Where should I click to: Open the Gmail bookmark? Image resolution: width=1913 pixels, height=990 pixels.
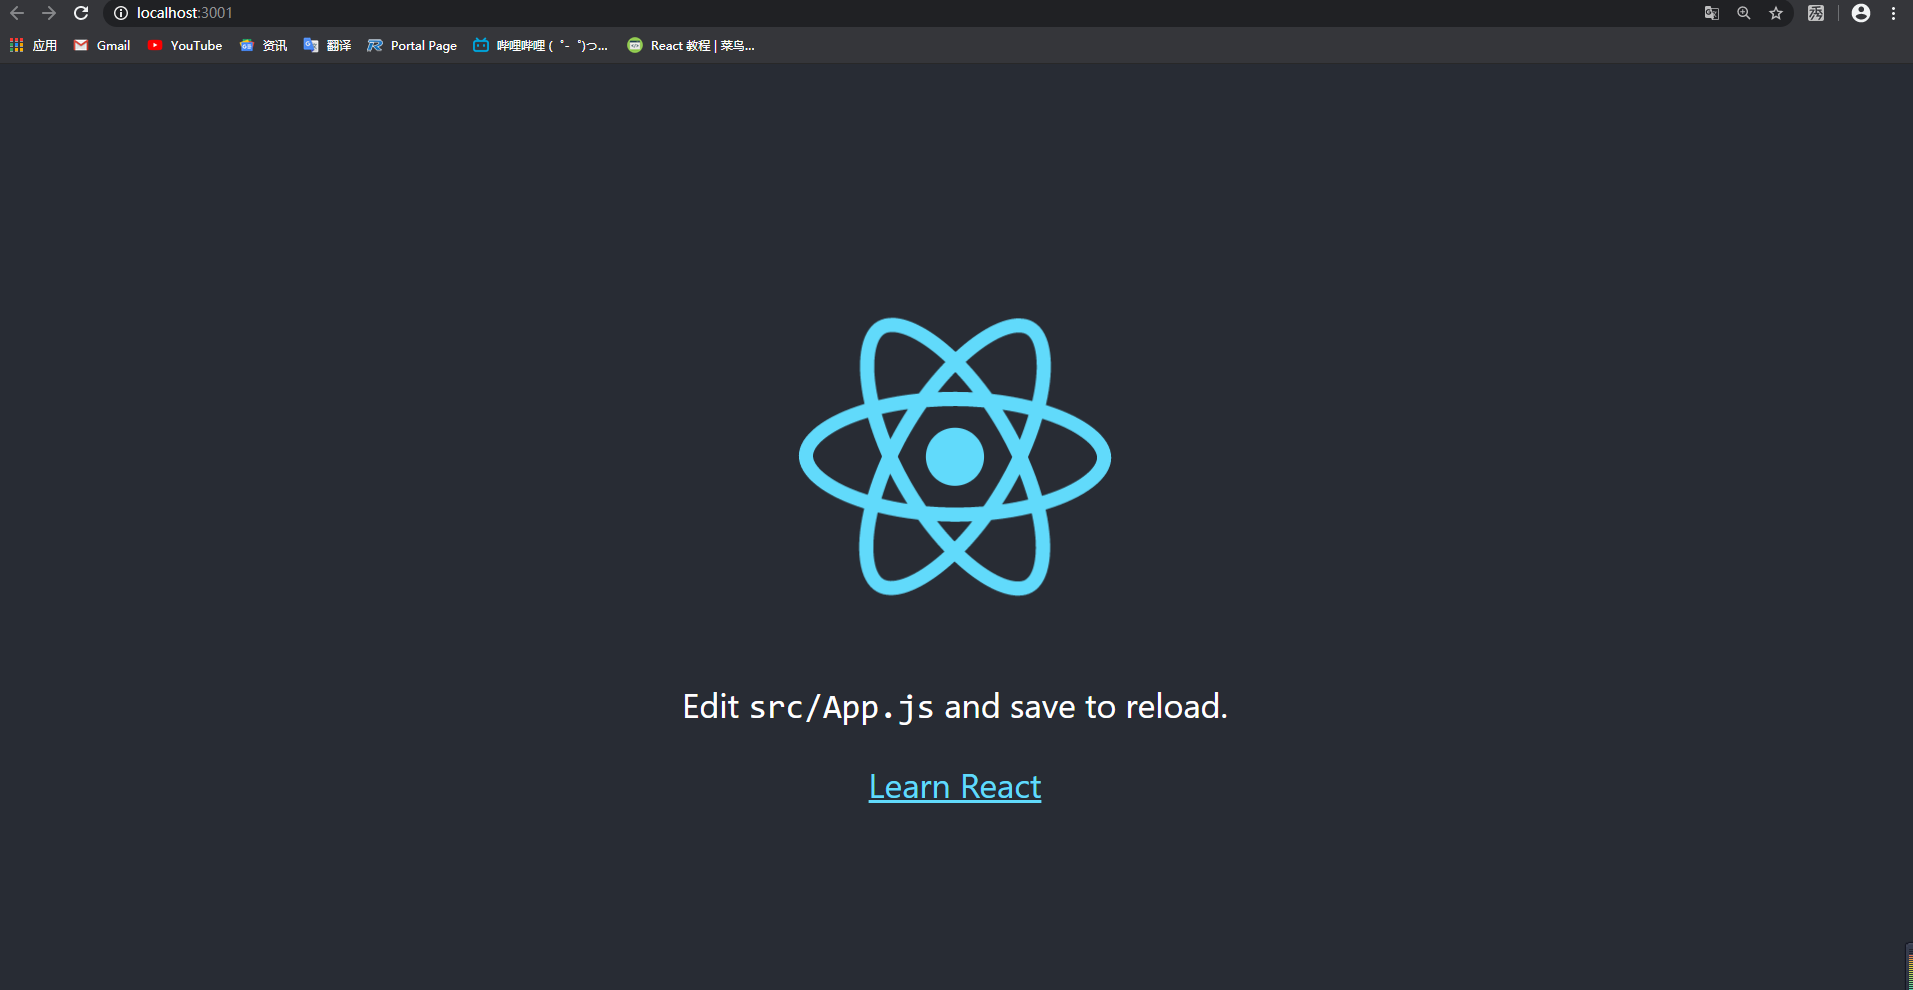pos(102,45)
